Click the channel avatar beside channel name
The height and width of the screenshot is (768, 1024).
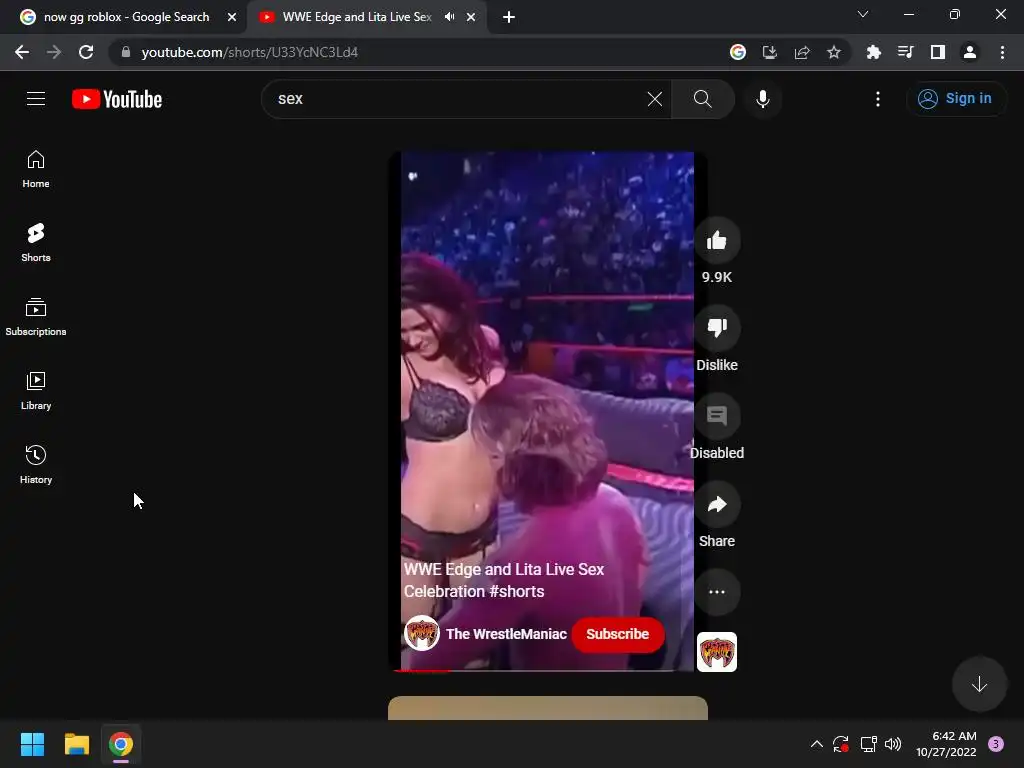tap(421, 633)
